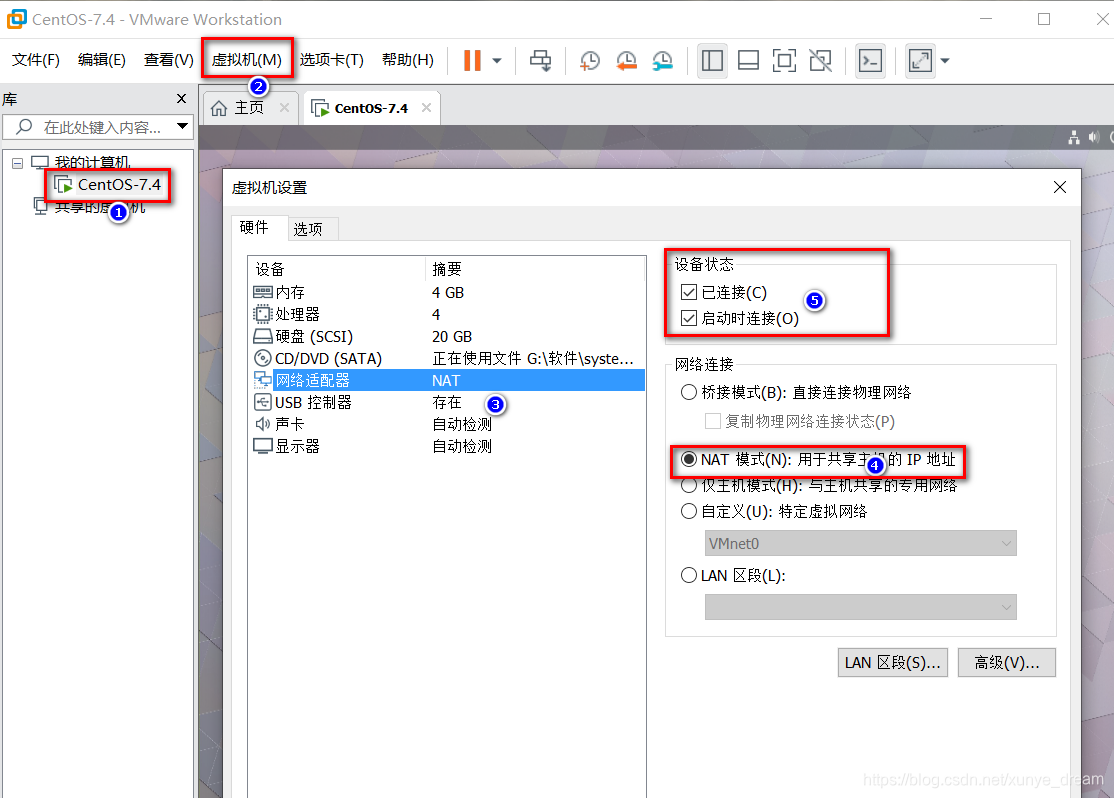Click the send Ctrl+Alt+Del icon

tap(541, 60)
